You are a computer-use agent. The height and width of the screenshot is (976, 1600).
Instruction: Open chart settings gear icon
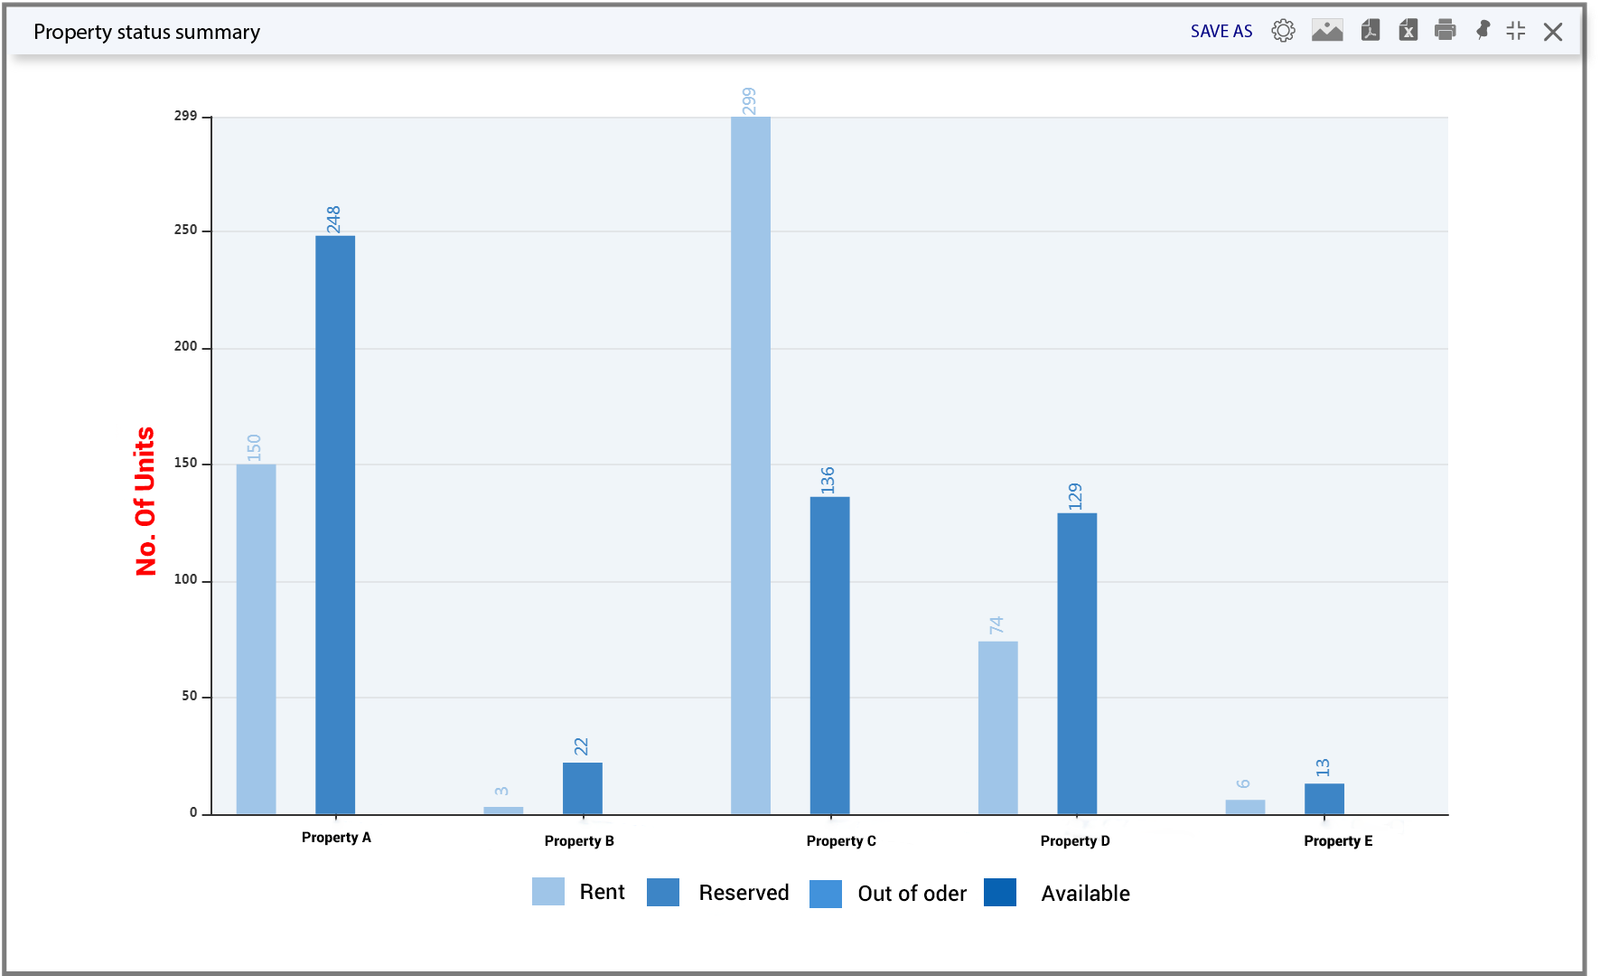point(1283,31)
